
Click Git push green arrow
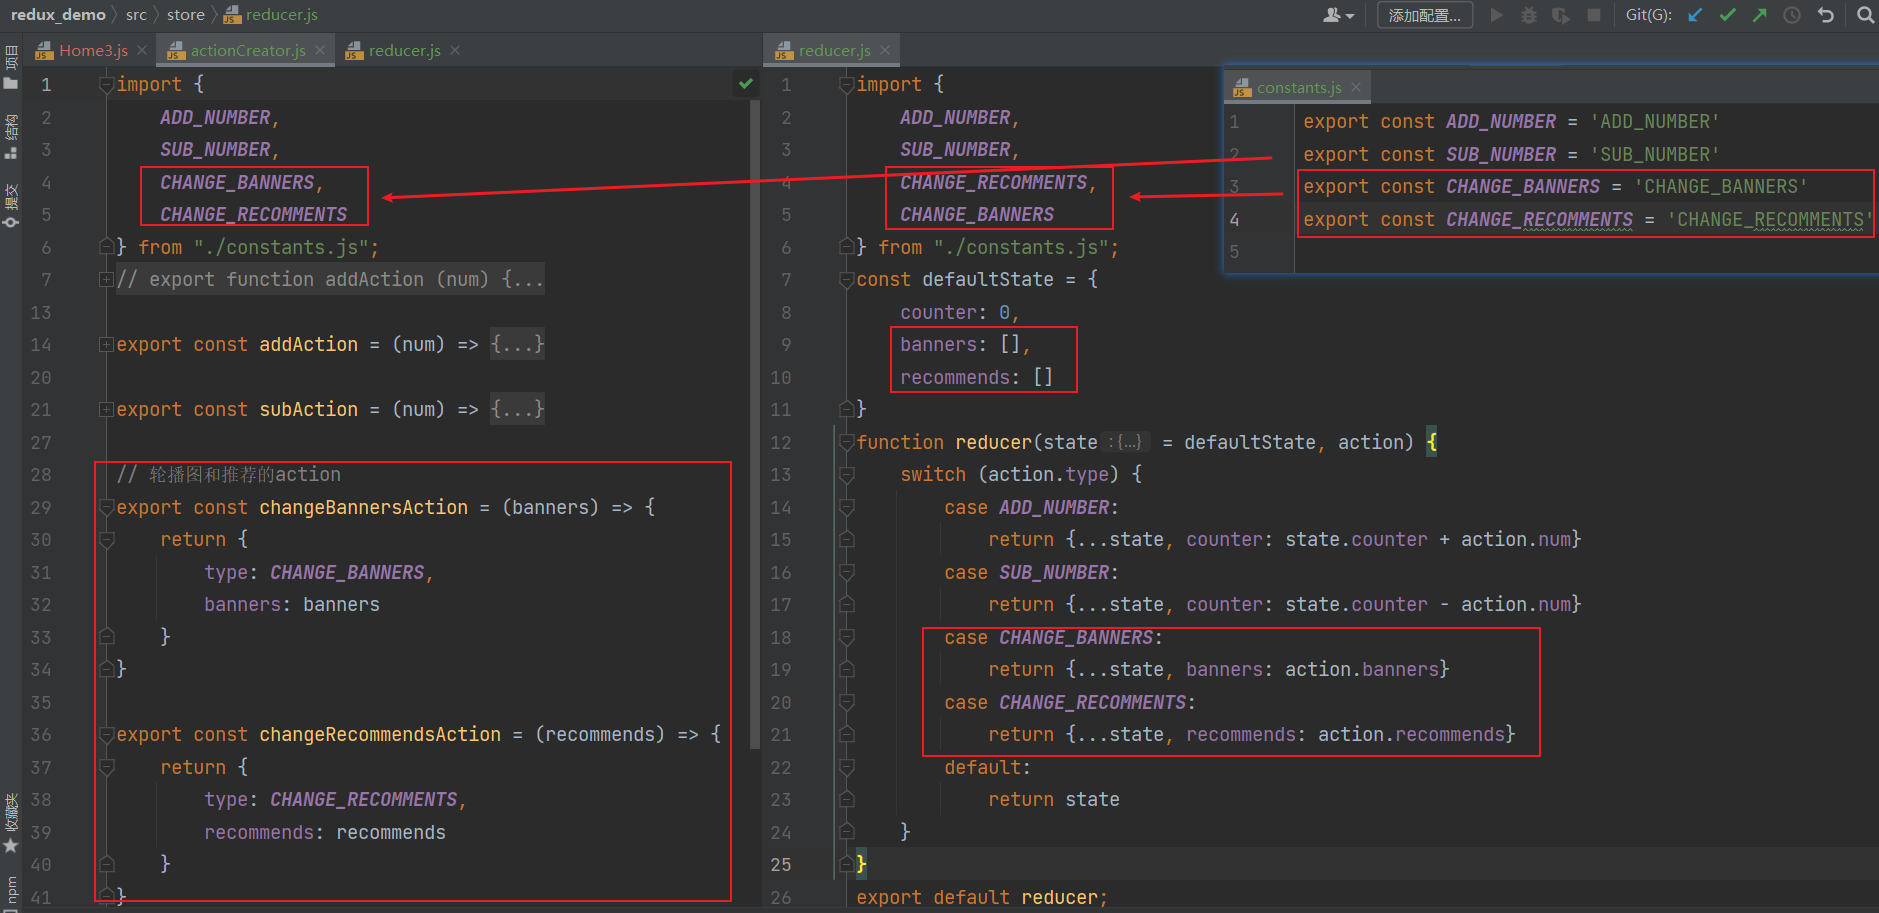[1759, 15]
